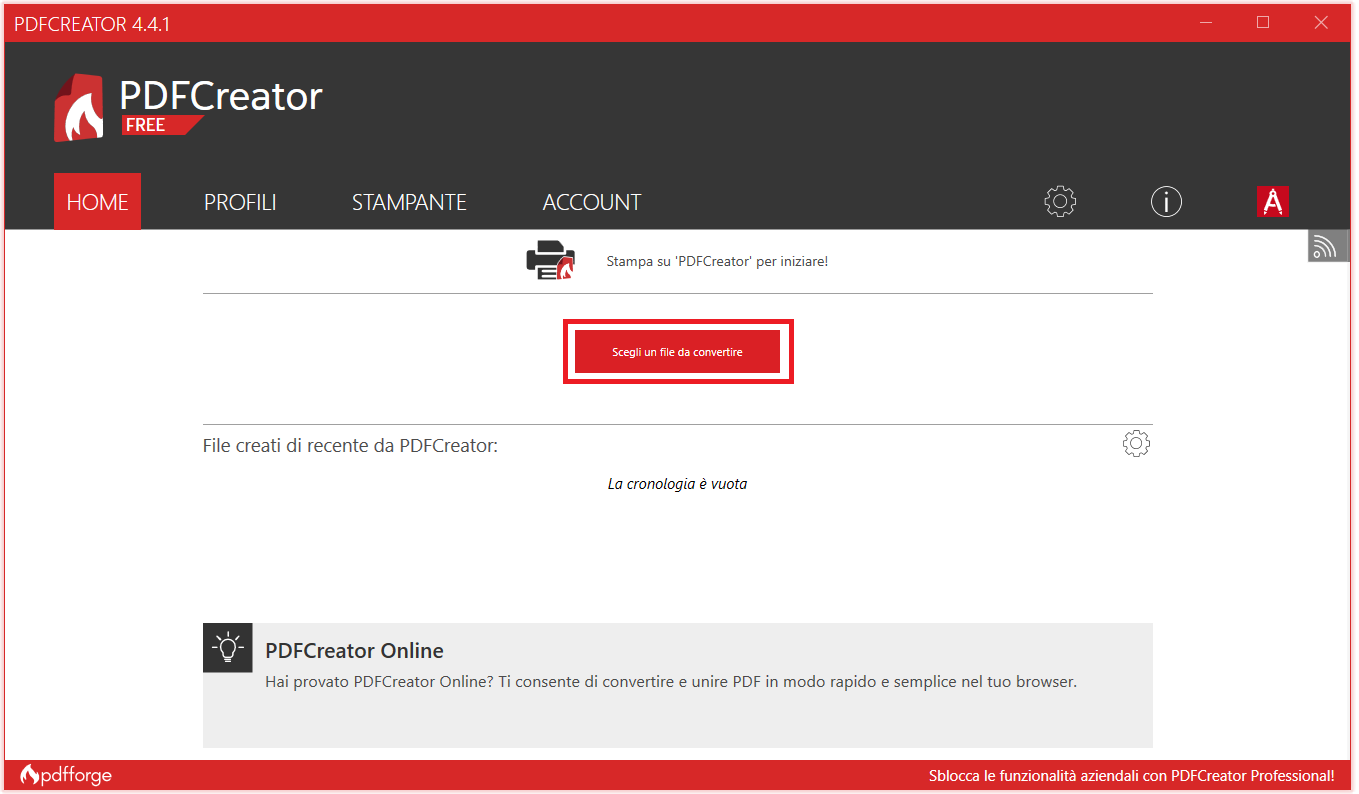The height and width of the screenshot is (794, 1359).
Task: Open the application settings gear
Action: coord(1059,201)
